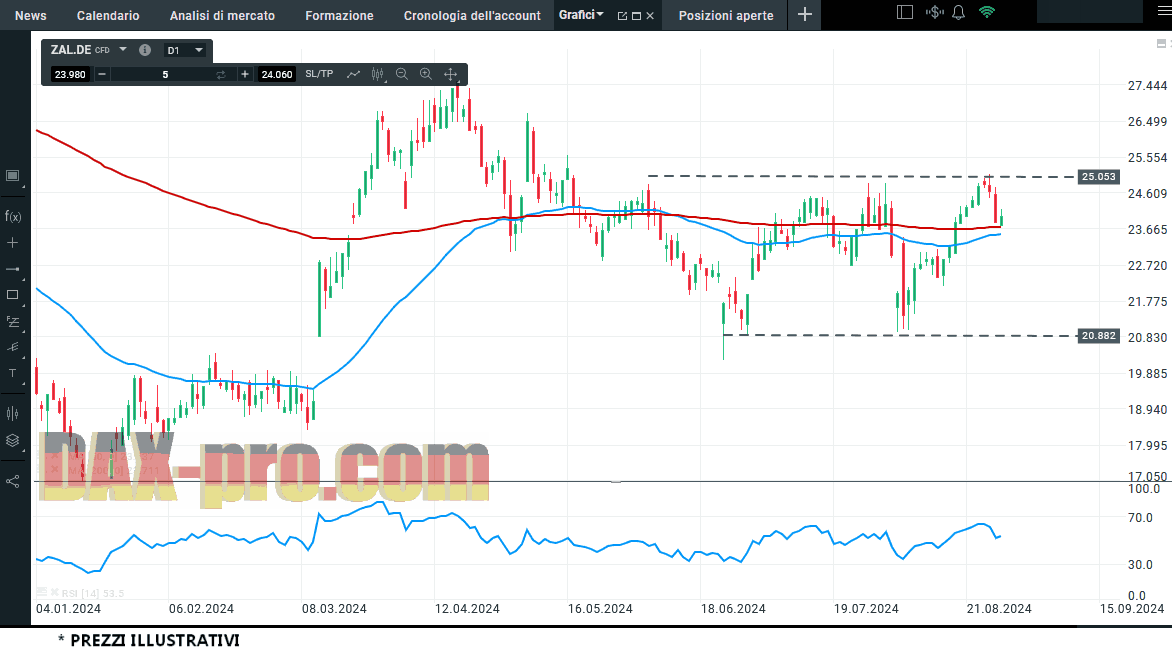
Task: Show ZAL.DE instrument information
Action: tap(145, 50)
